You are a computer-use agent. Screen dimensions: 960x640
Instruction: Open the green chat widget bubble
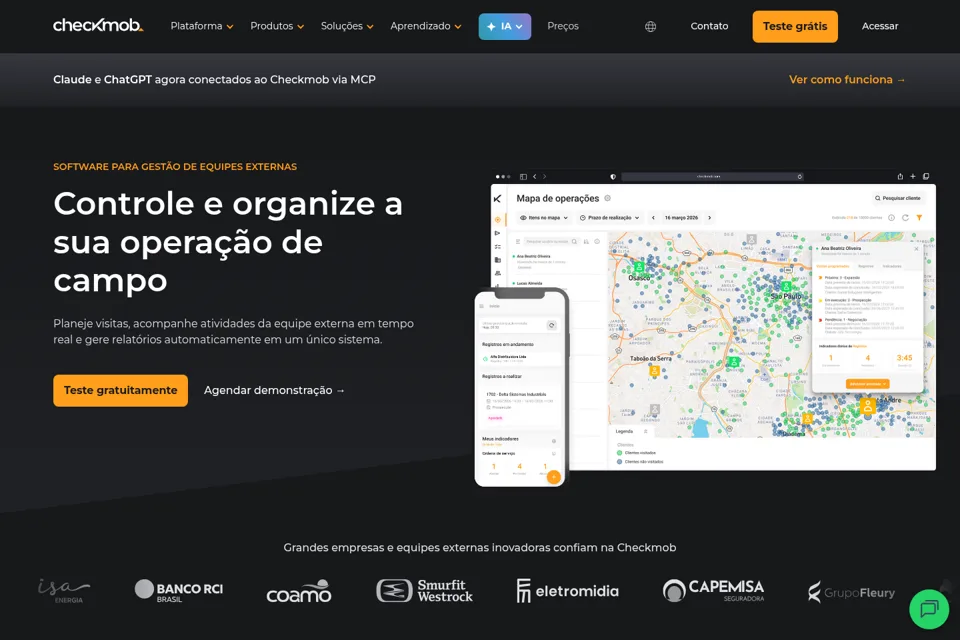coord(929,609)
